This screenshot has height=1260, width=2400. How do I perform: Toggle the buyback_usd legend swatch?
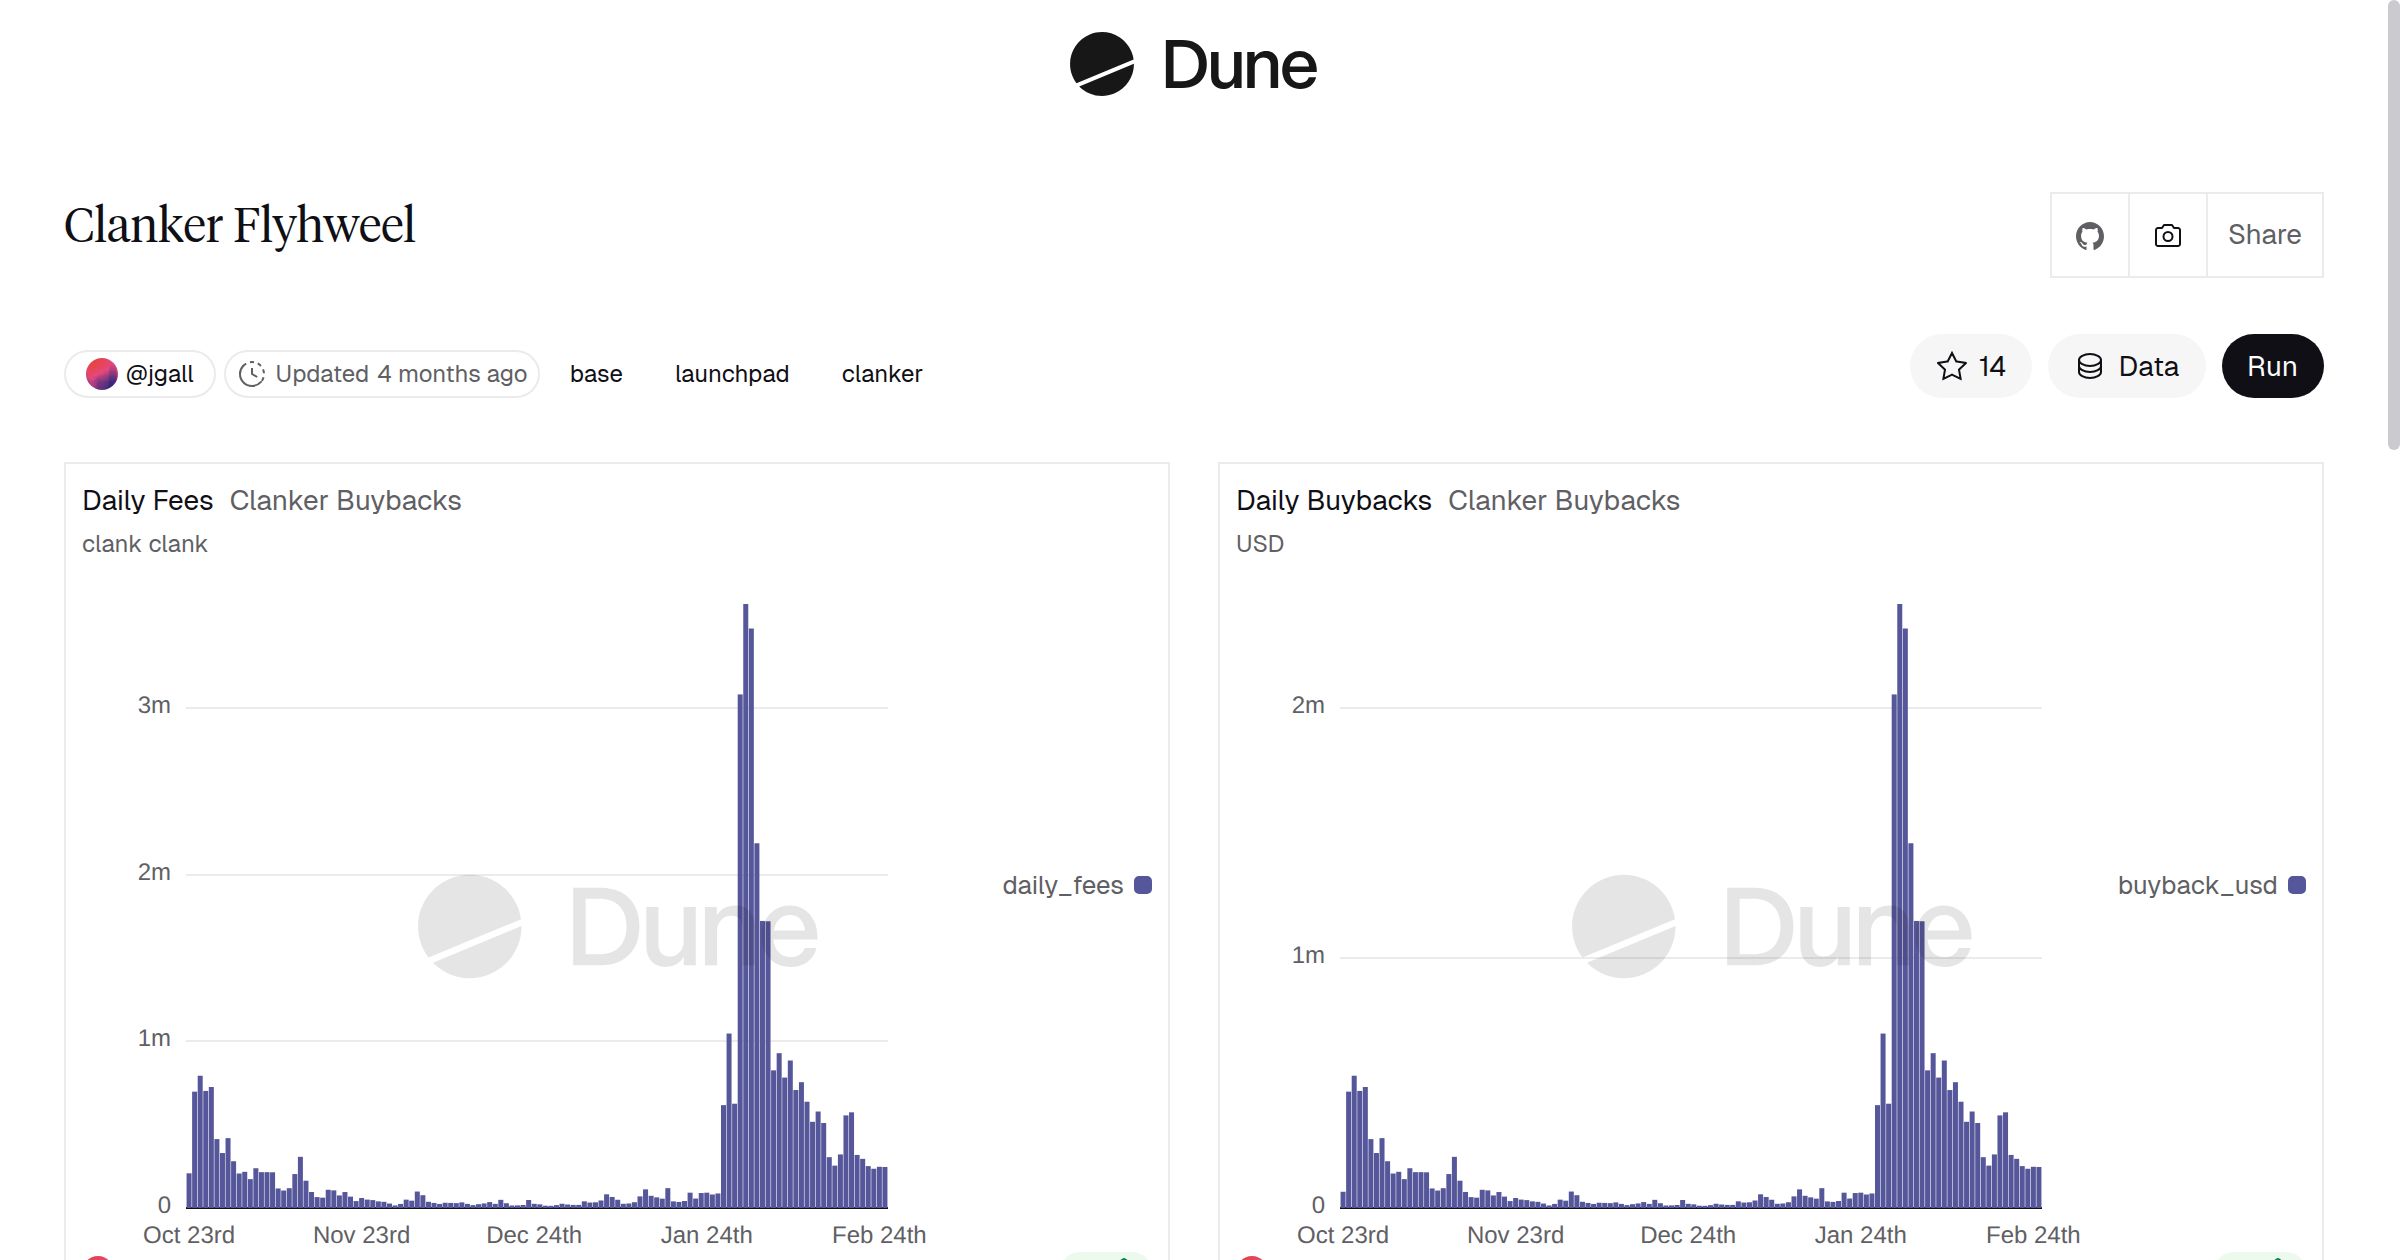(2297, 885)
